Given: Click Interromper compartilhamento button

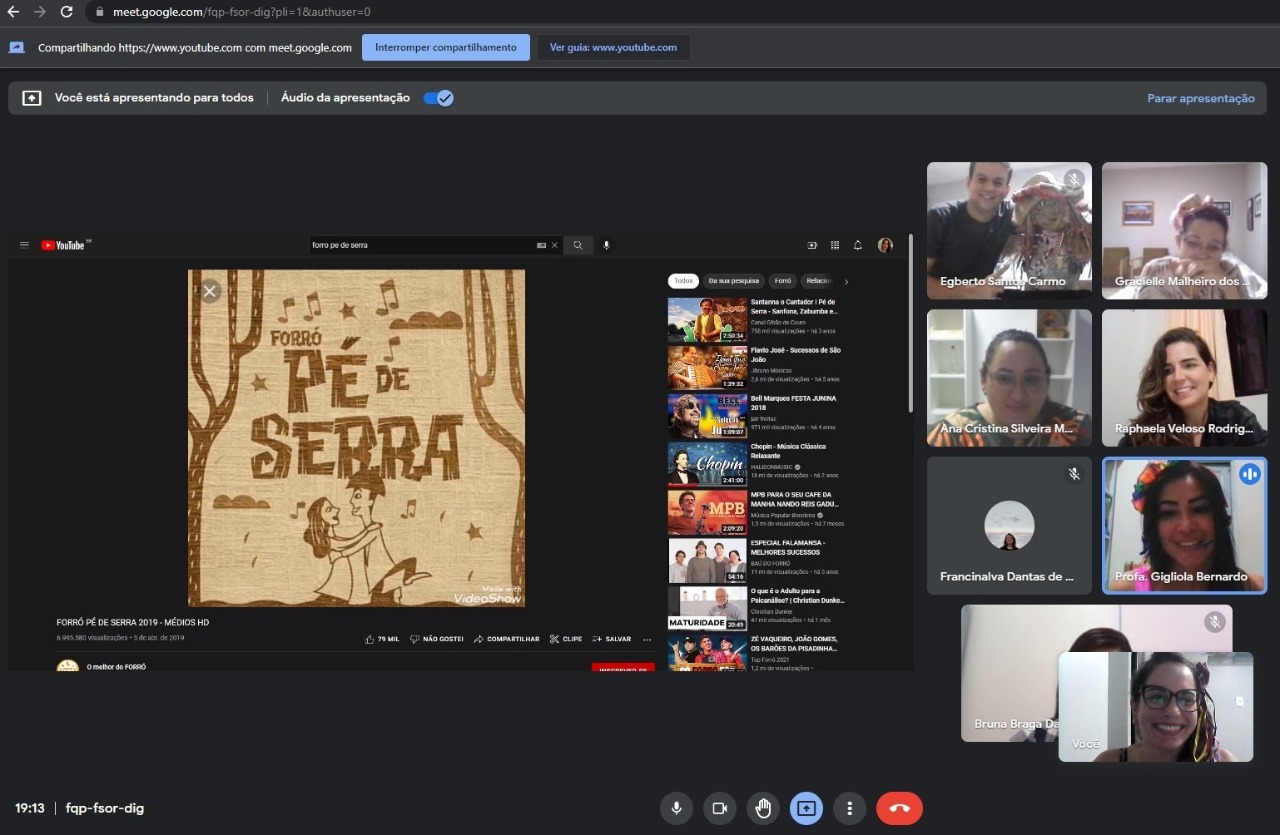Looking at the screenshot, I should tap(446, 47).
